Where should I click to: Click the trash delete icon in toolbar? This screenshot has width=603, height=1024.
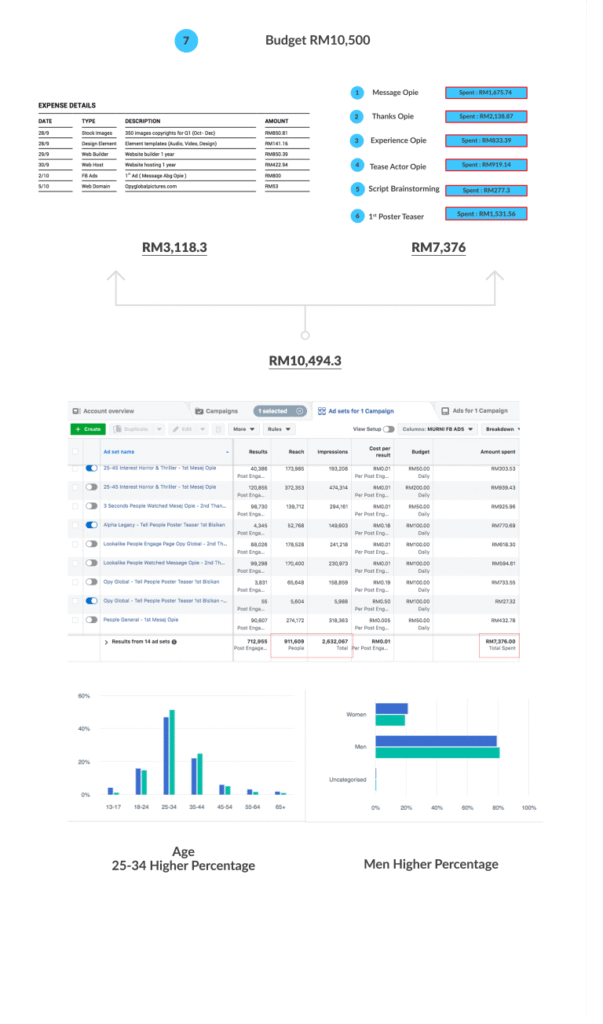click(218, 429)
